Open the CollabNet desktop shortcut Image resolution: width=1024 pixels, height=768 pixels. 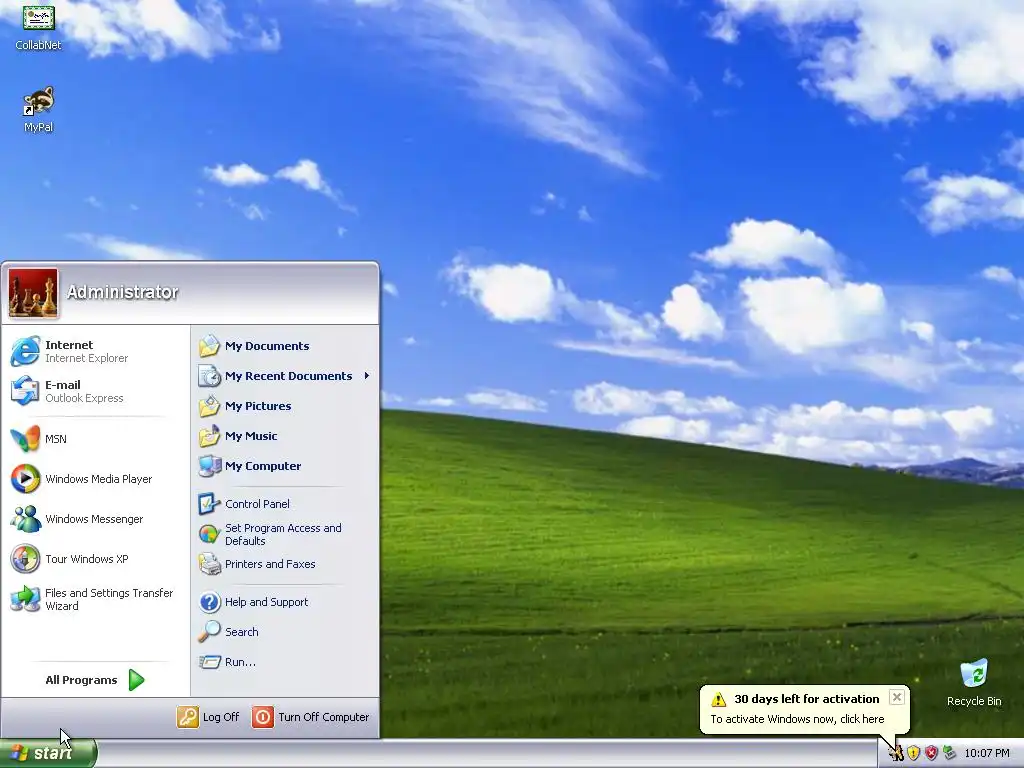coord(38,27)
